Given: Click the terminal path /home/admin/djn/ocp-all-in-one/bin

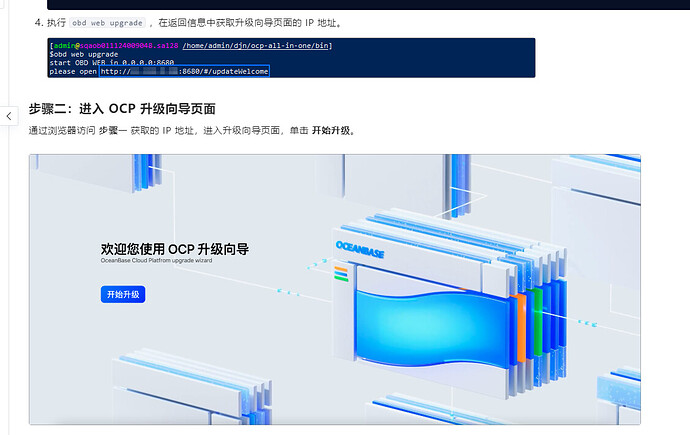Looking at the screenshot, I should point(256,45).
